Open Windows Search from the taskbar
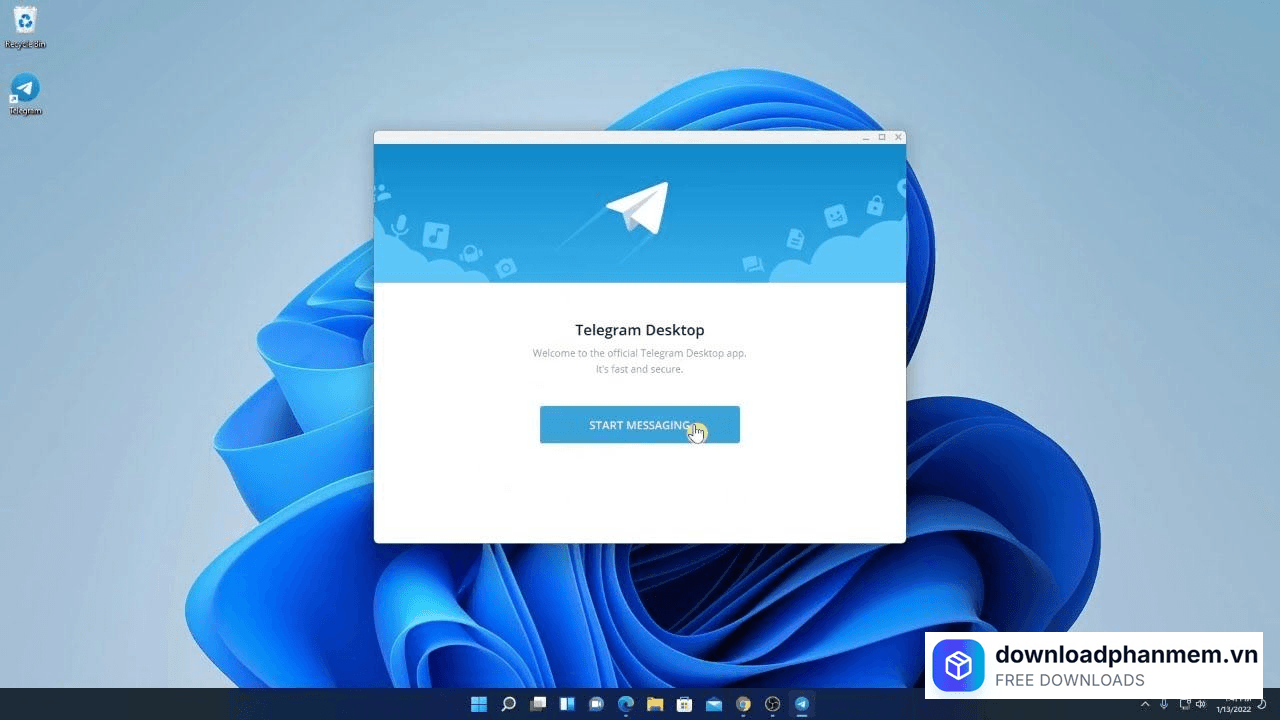1280x720 pixels. pyautogui.click(x=508, y=703)
